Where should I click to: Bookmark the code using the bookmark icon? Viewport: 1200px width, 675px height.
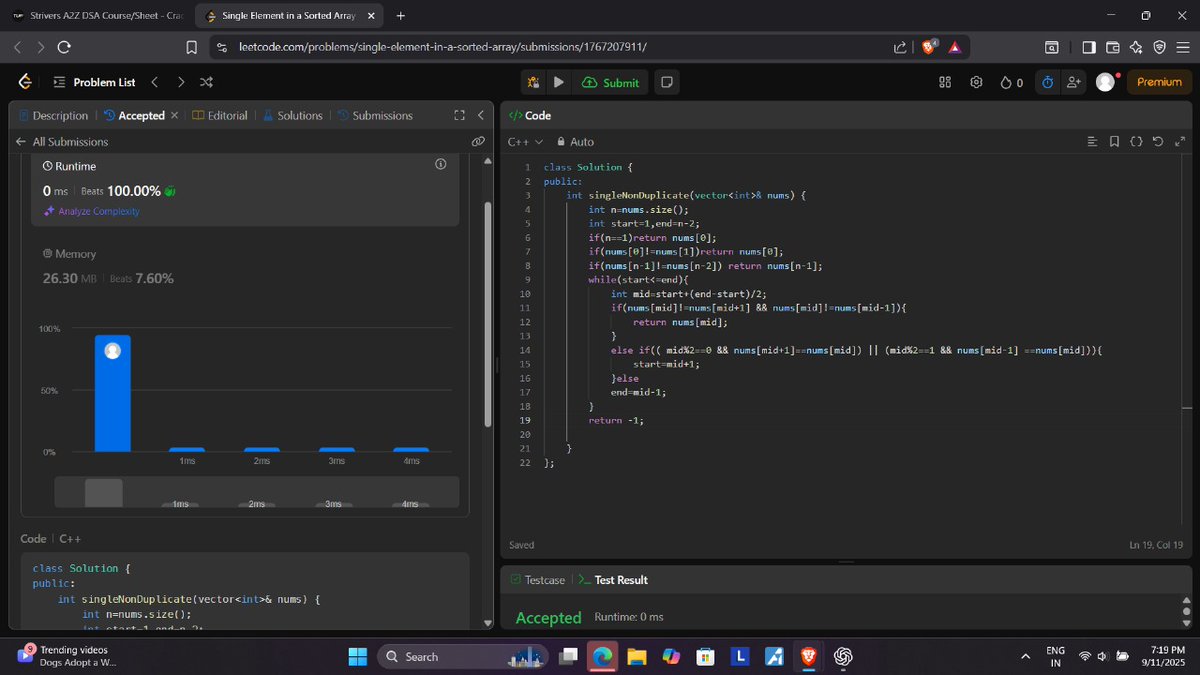(1115, 141)
